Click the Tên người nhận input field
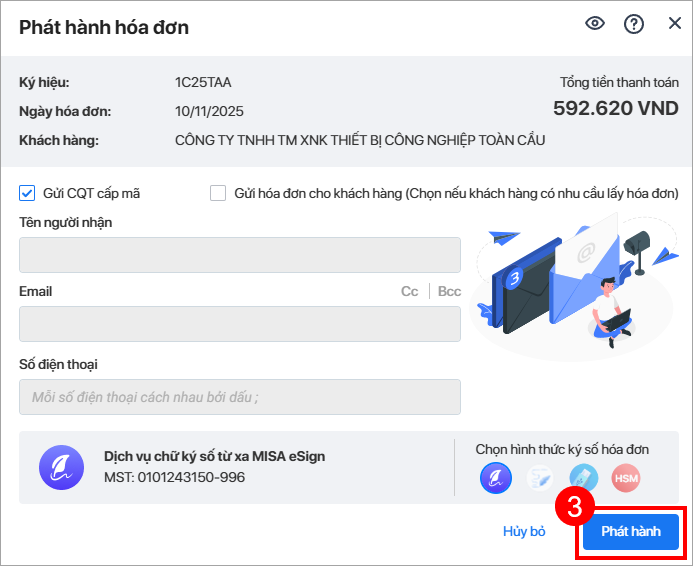This screenshot has height=566, width=693. (240, 255)
